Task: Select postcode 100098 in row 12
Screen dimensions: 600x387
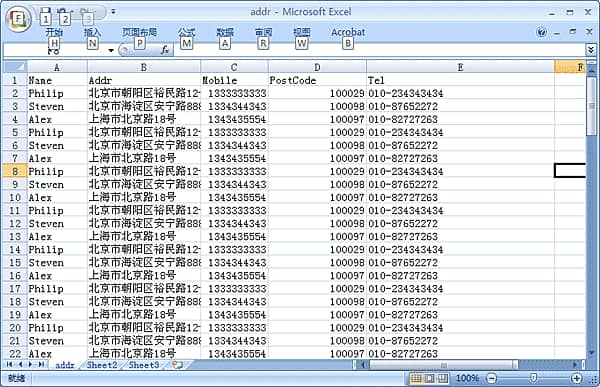Action: [317, 223]
